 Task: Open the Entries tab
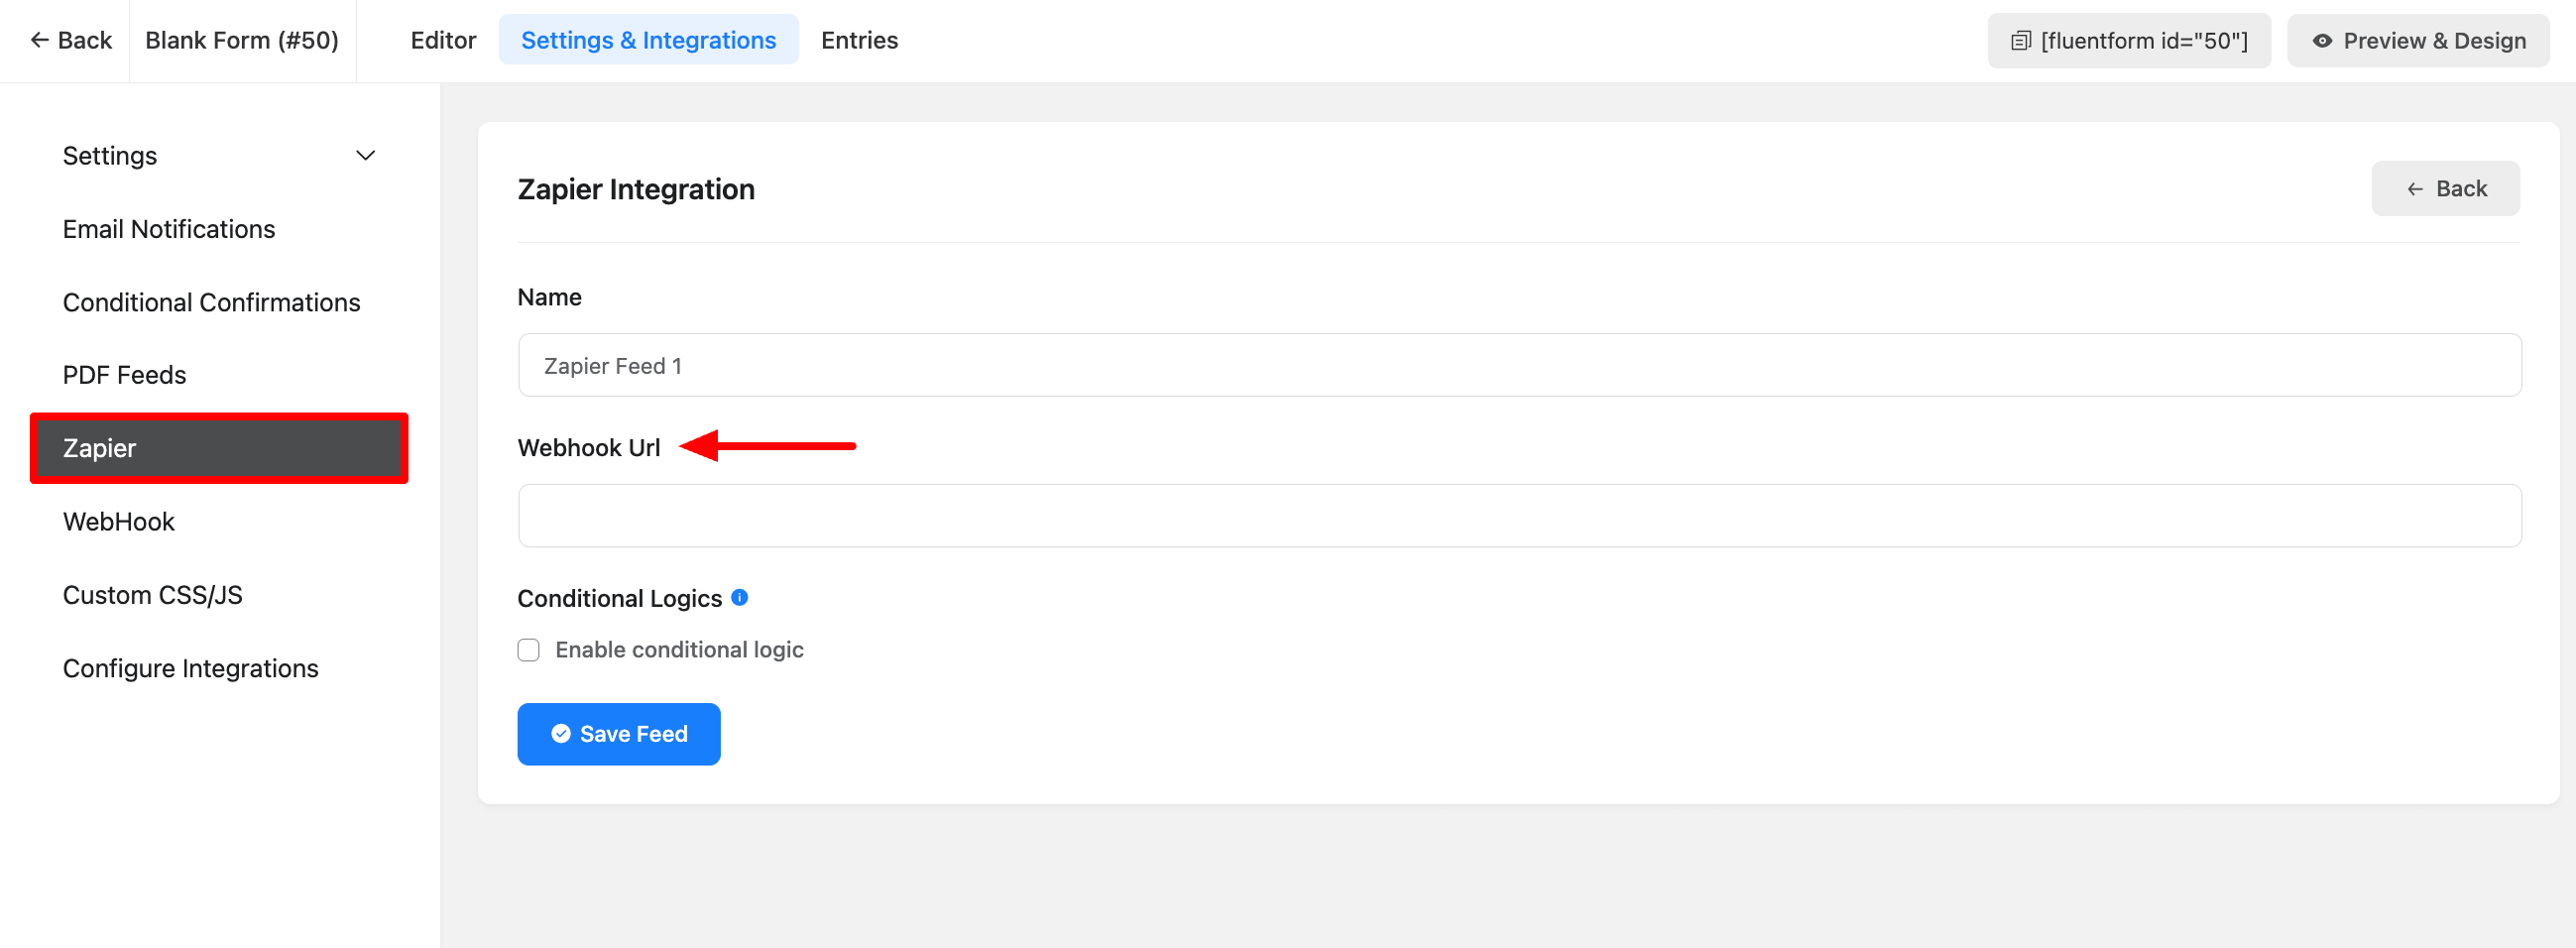(x=859, y=40)
